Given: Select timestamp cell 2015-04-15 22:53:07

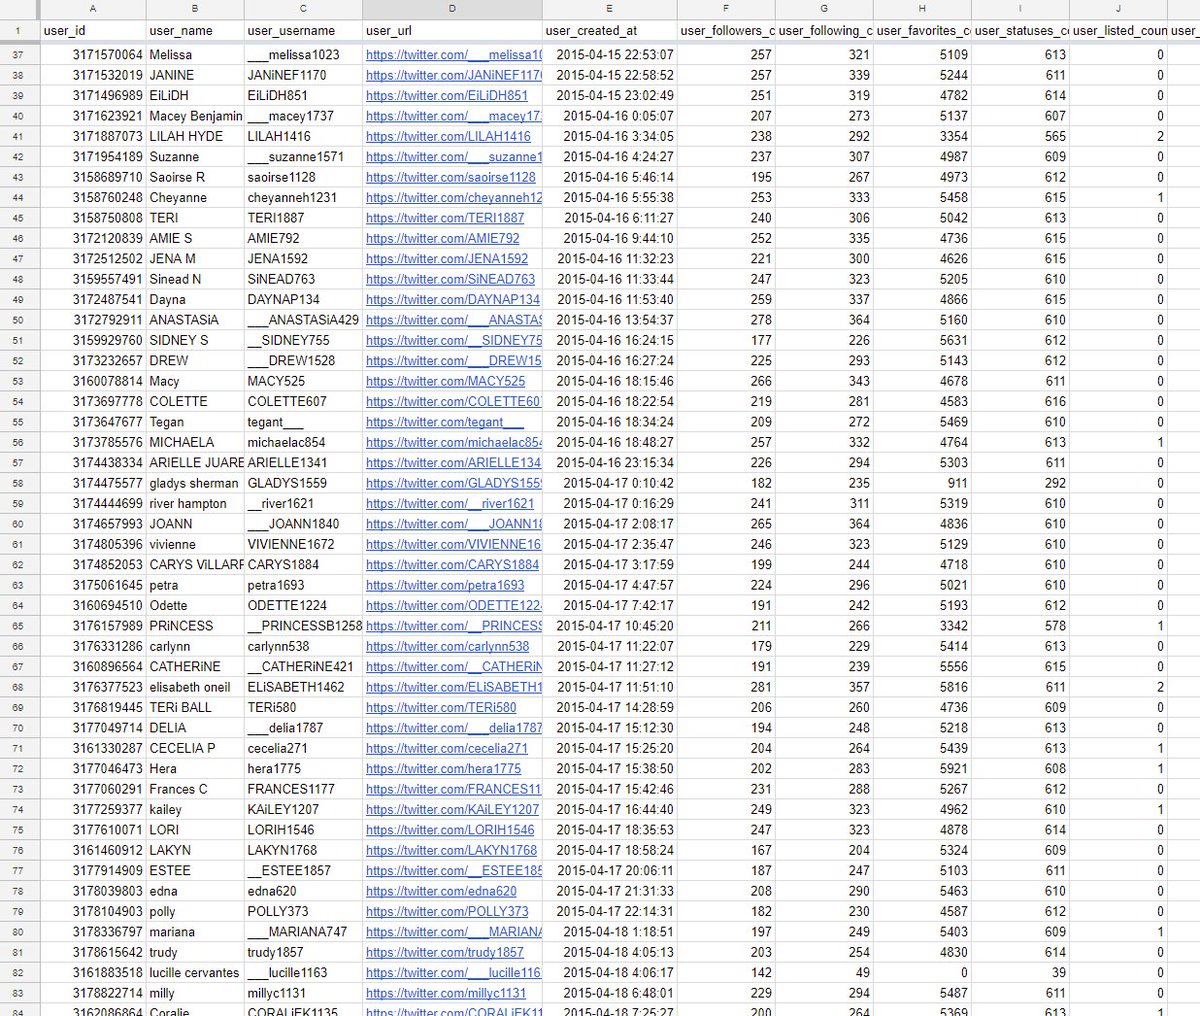Looking at the screenshot, I should click(x=609, y=55).
